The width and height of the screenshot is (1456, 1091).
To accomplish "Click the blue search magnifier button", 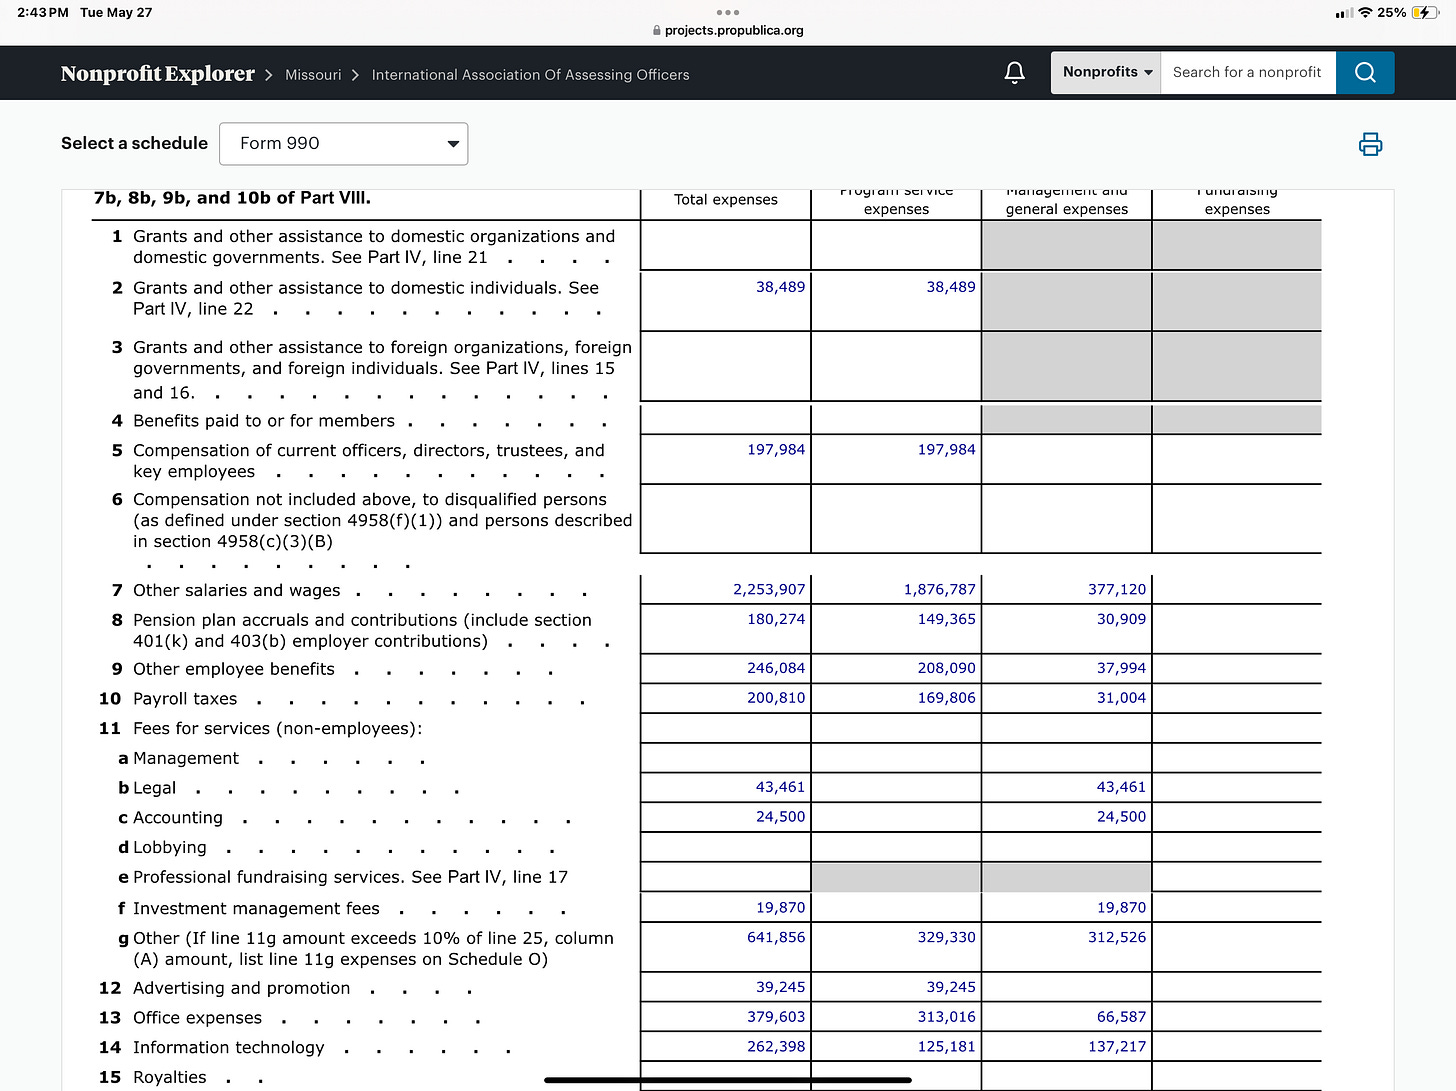I will click(x=1365, y=73).
